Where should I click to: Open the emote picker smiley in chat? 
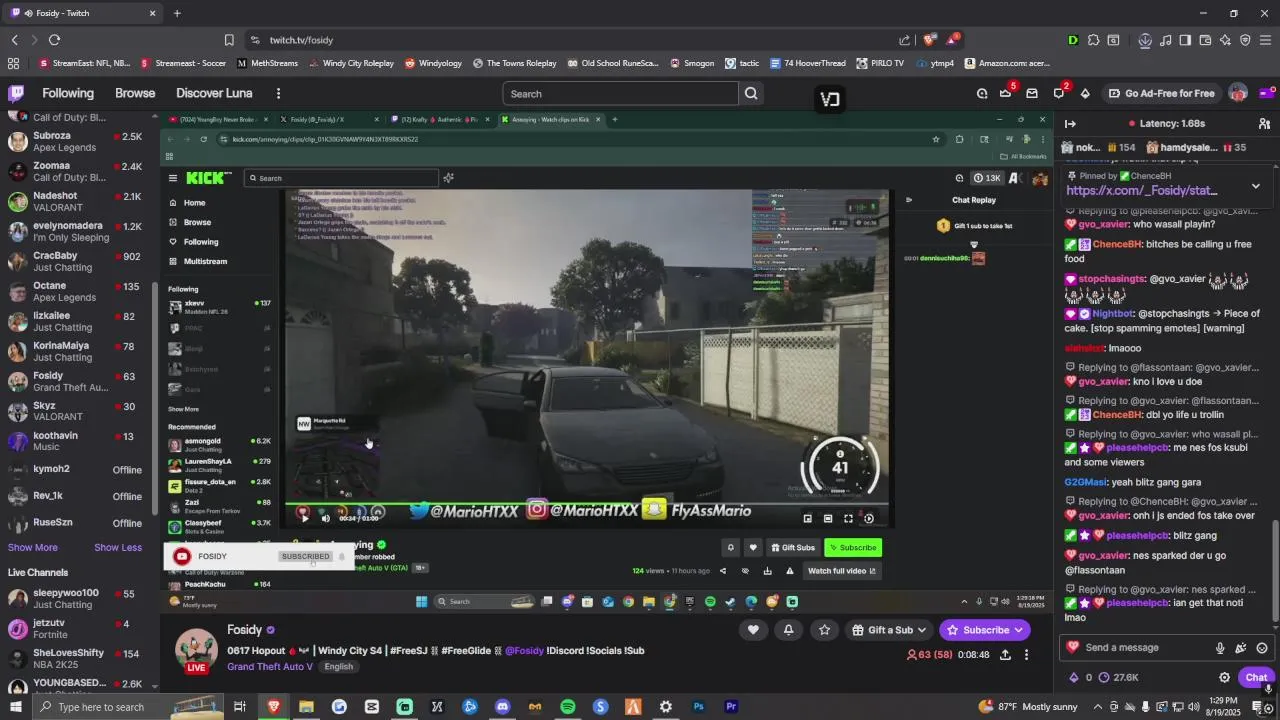coord(1262,647)
